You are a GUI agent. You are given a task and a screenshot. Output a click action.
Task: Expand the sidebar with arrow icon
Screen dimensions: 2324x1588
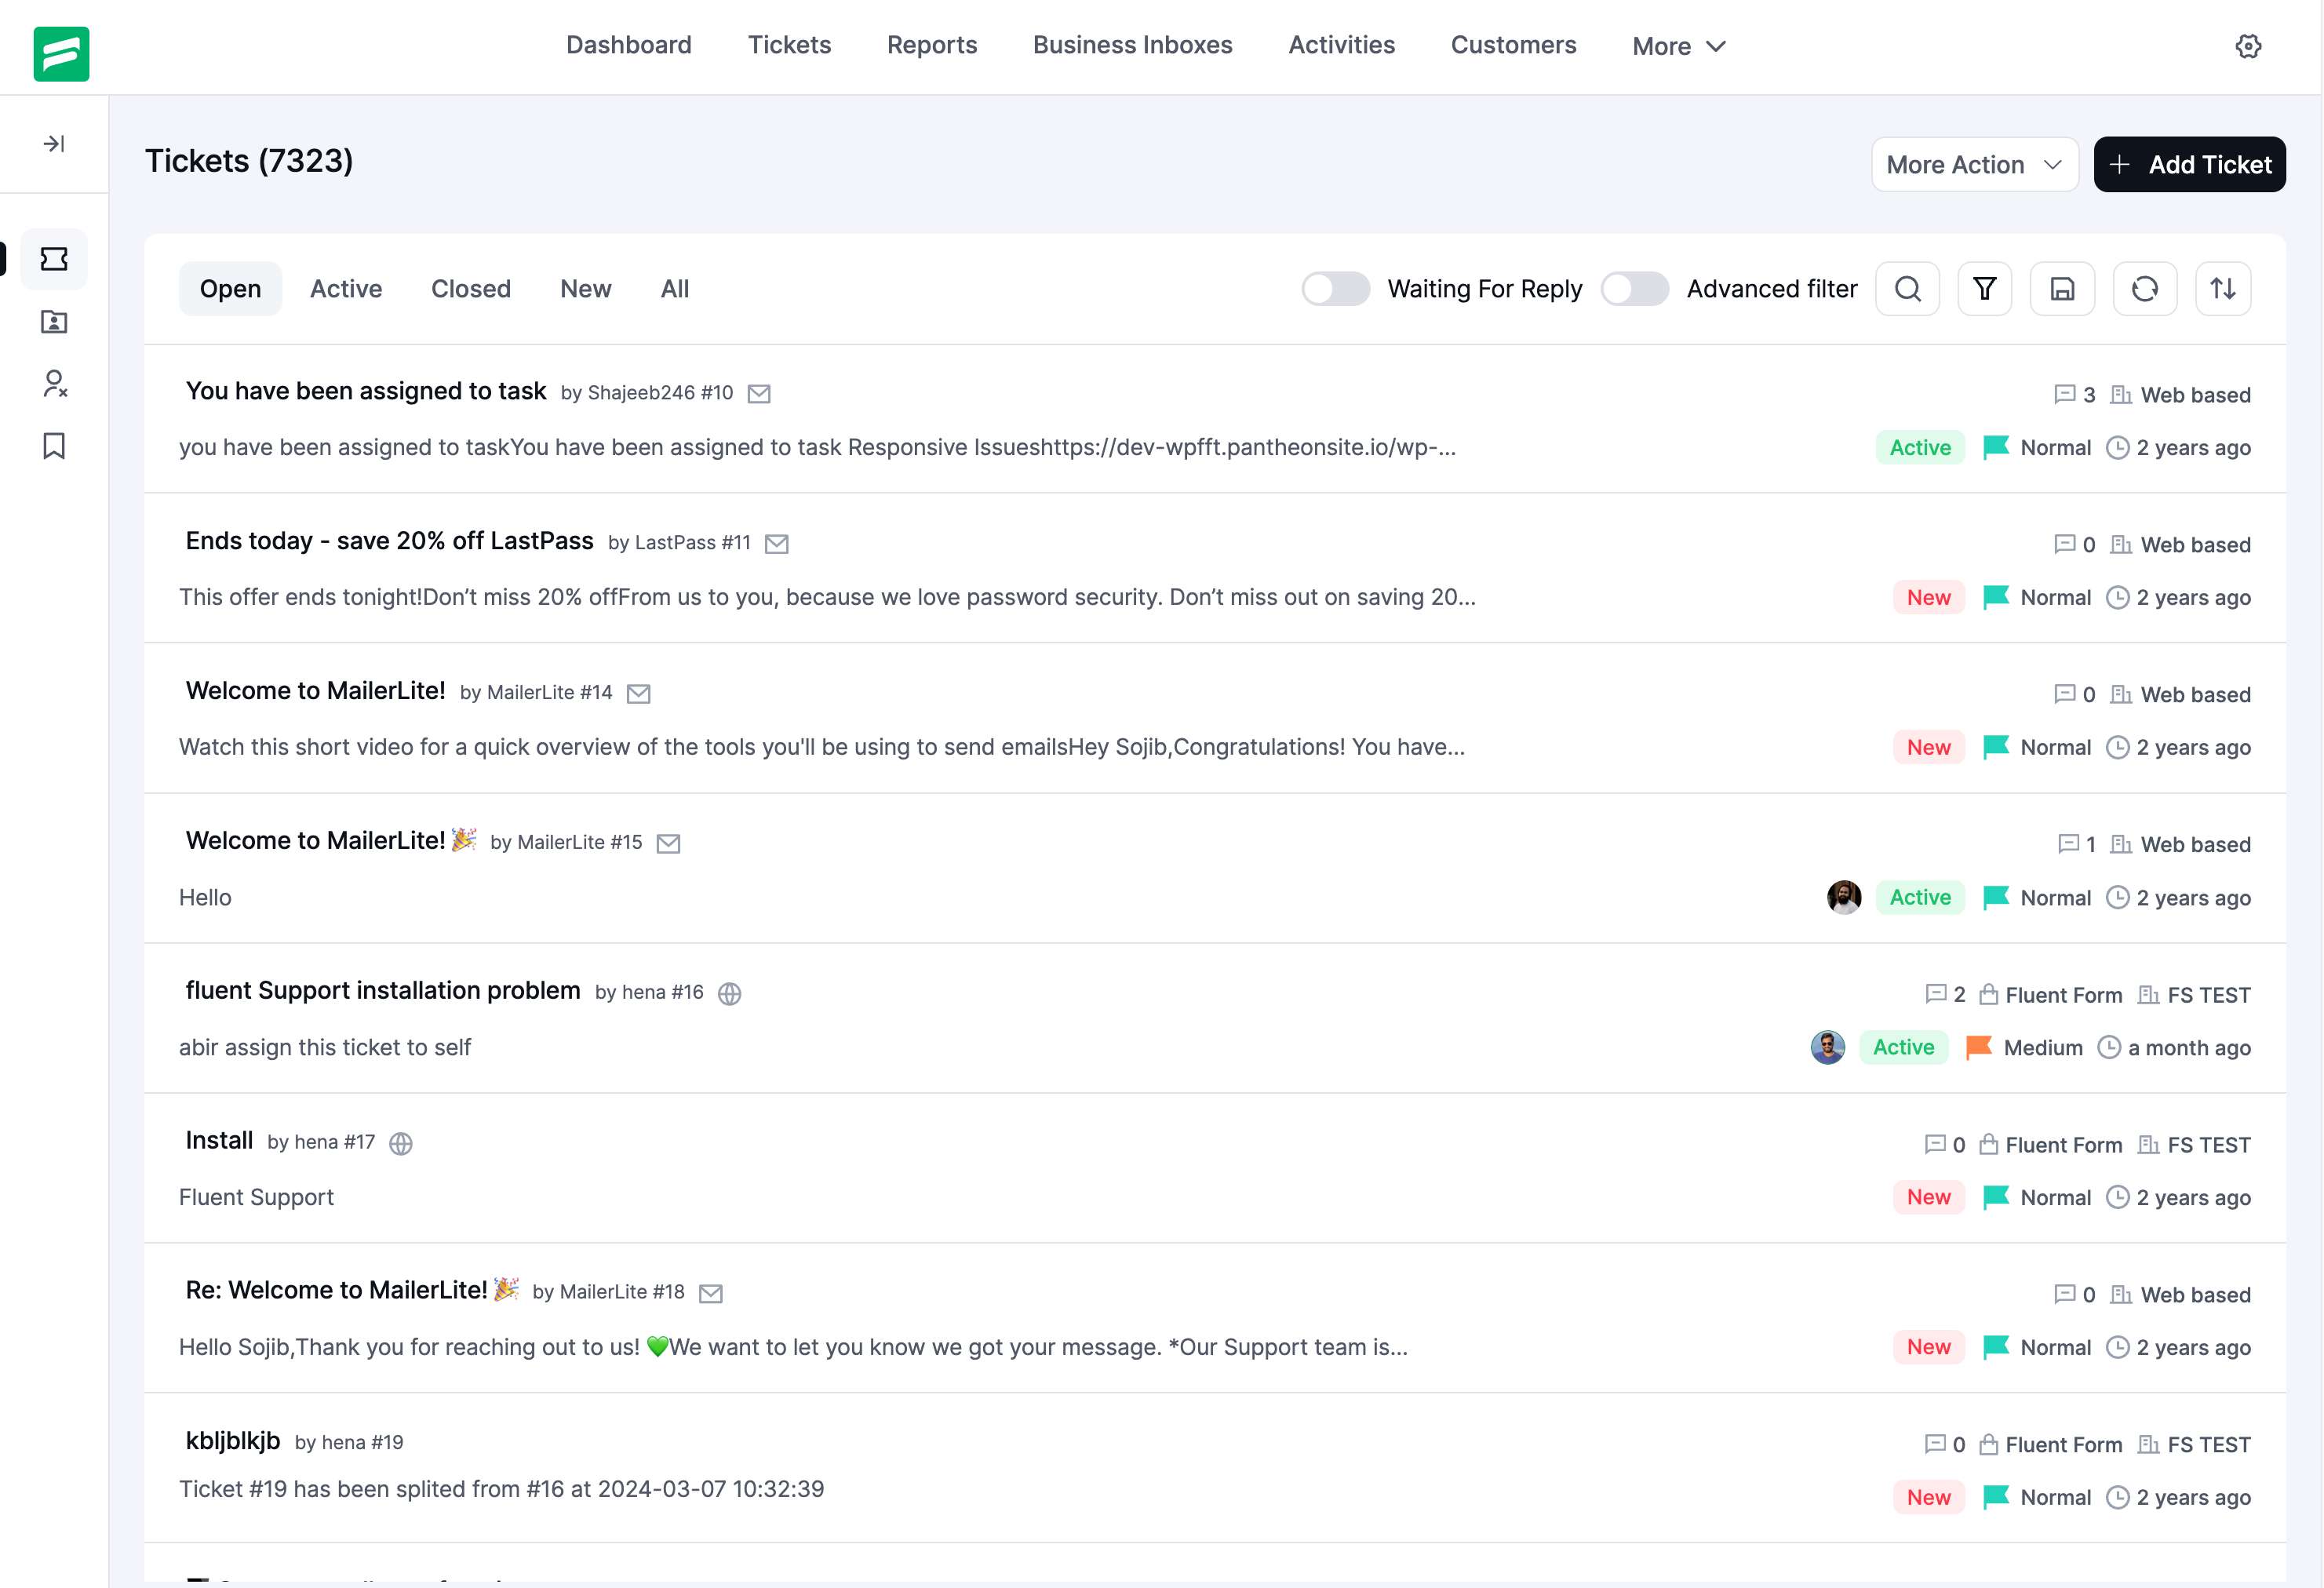[x=54, y=144]
